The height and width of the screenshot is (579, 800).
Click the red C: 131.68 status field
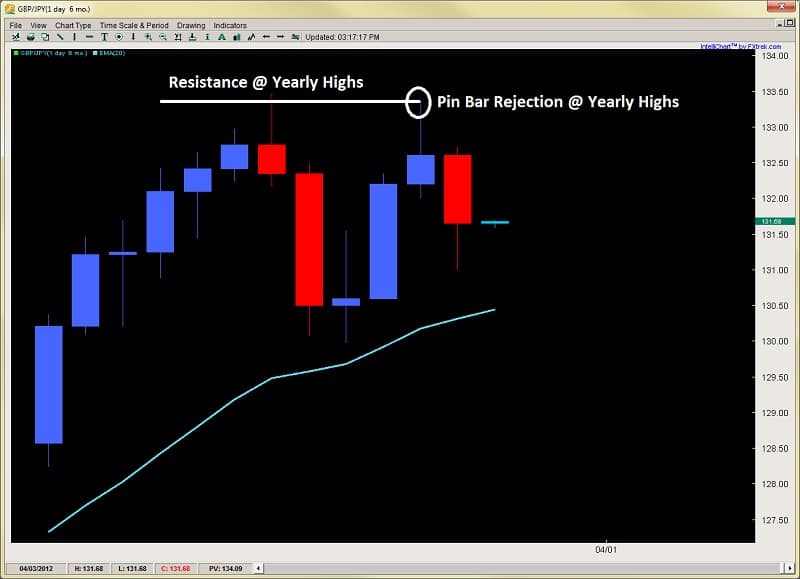(x=176, y=568)
